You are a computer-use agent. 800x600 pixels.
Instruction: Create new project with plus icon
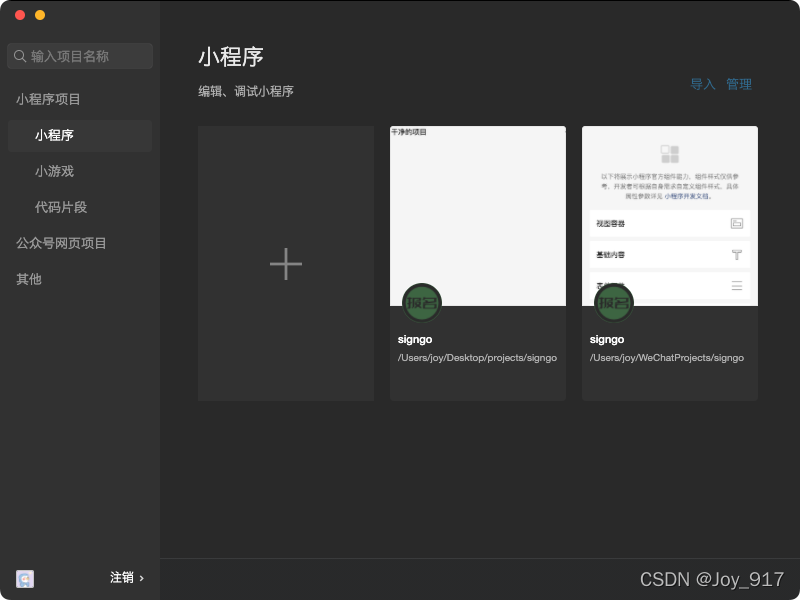tap(286, 264)
